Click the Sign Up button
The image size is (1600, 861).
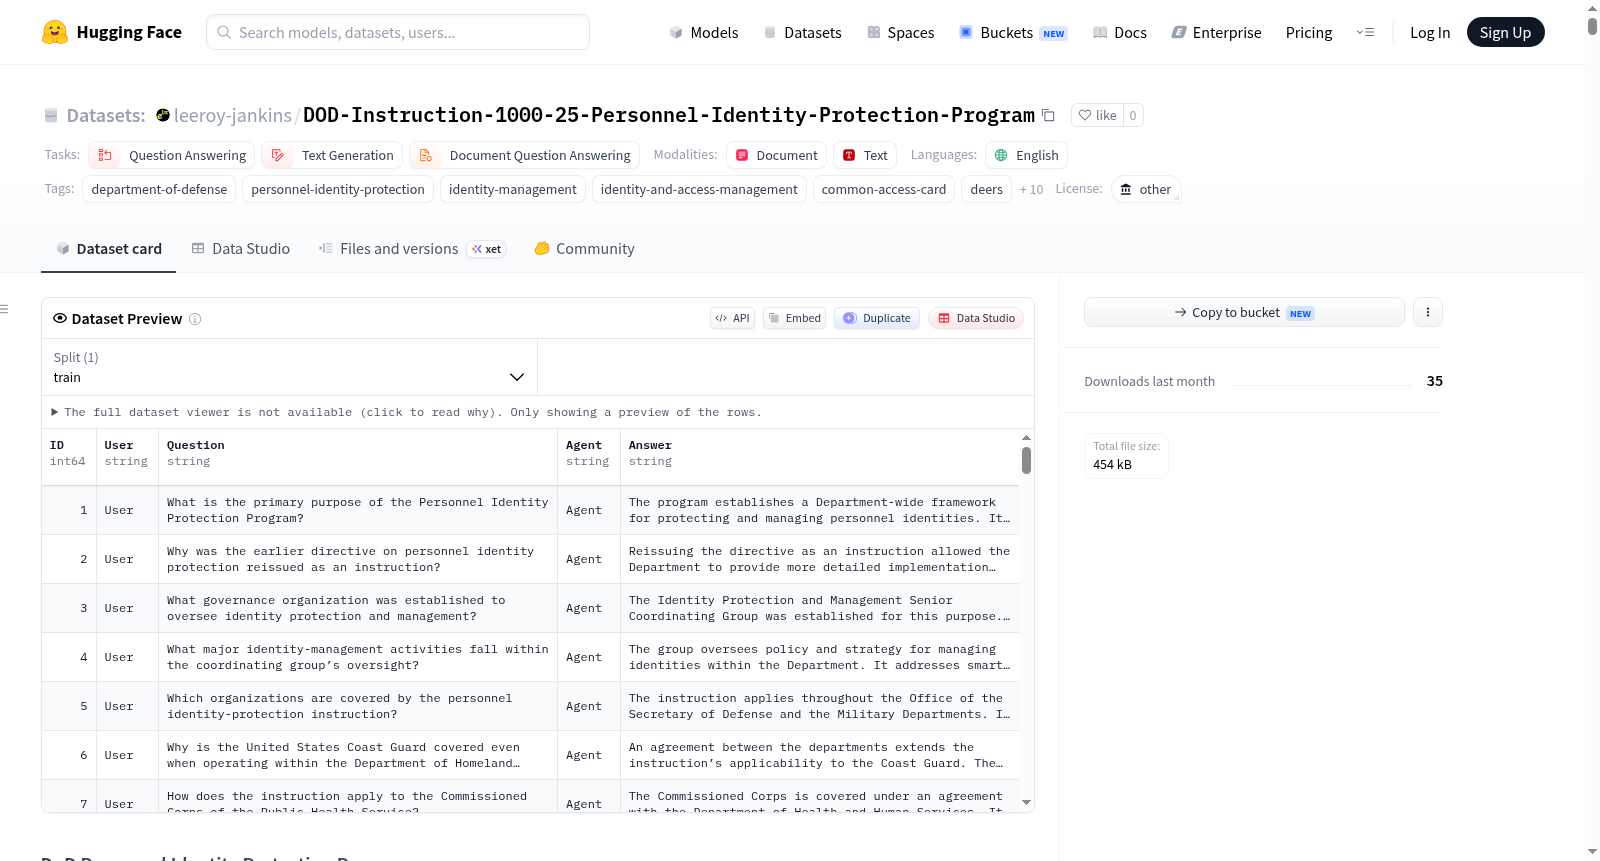(x=1505, y=32)
